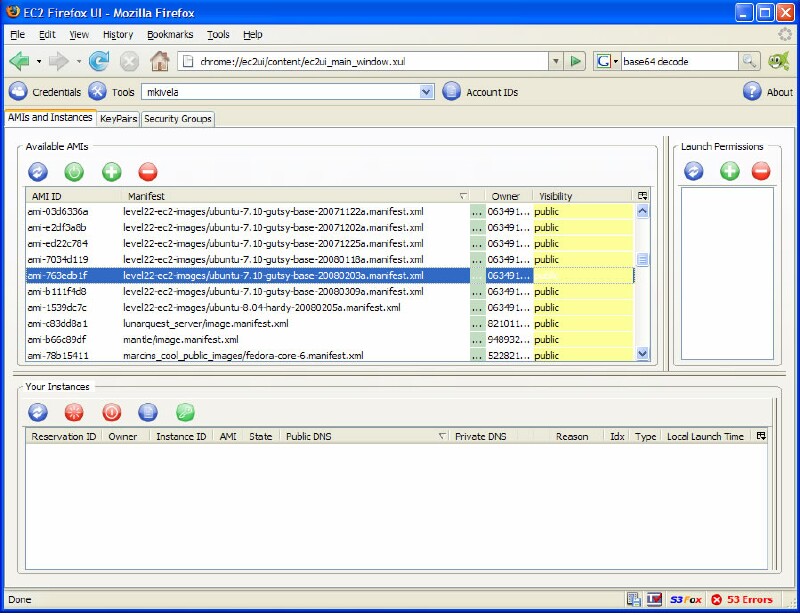Viewport: 800px width, 615px height.
Task: Expand the URL bar history dropdown
Action: [x=556, y=61]
